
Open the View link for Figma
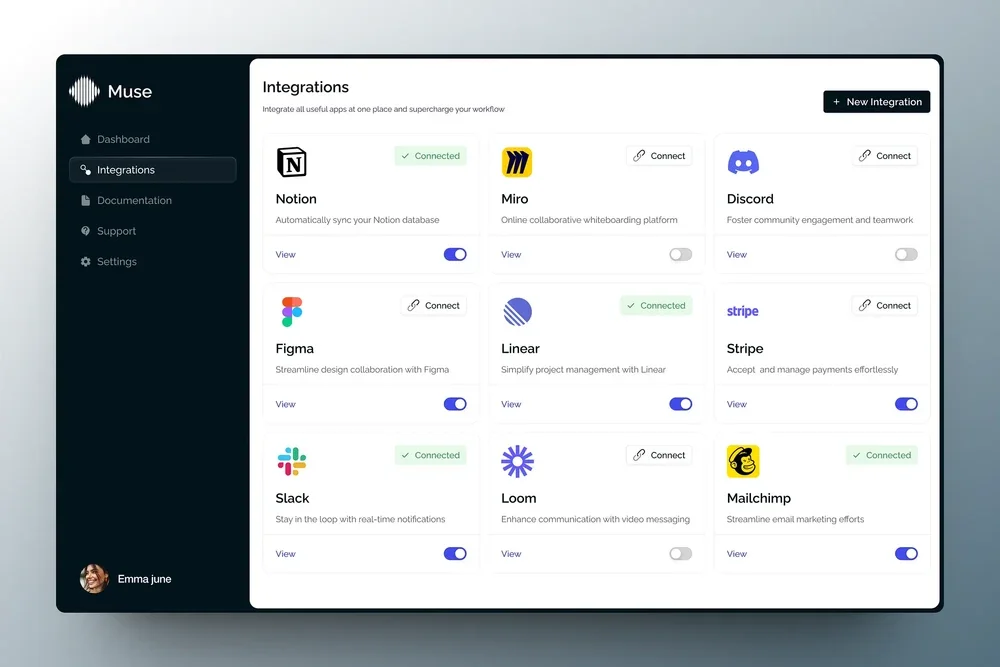tap(285, 404)
